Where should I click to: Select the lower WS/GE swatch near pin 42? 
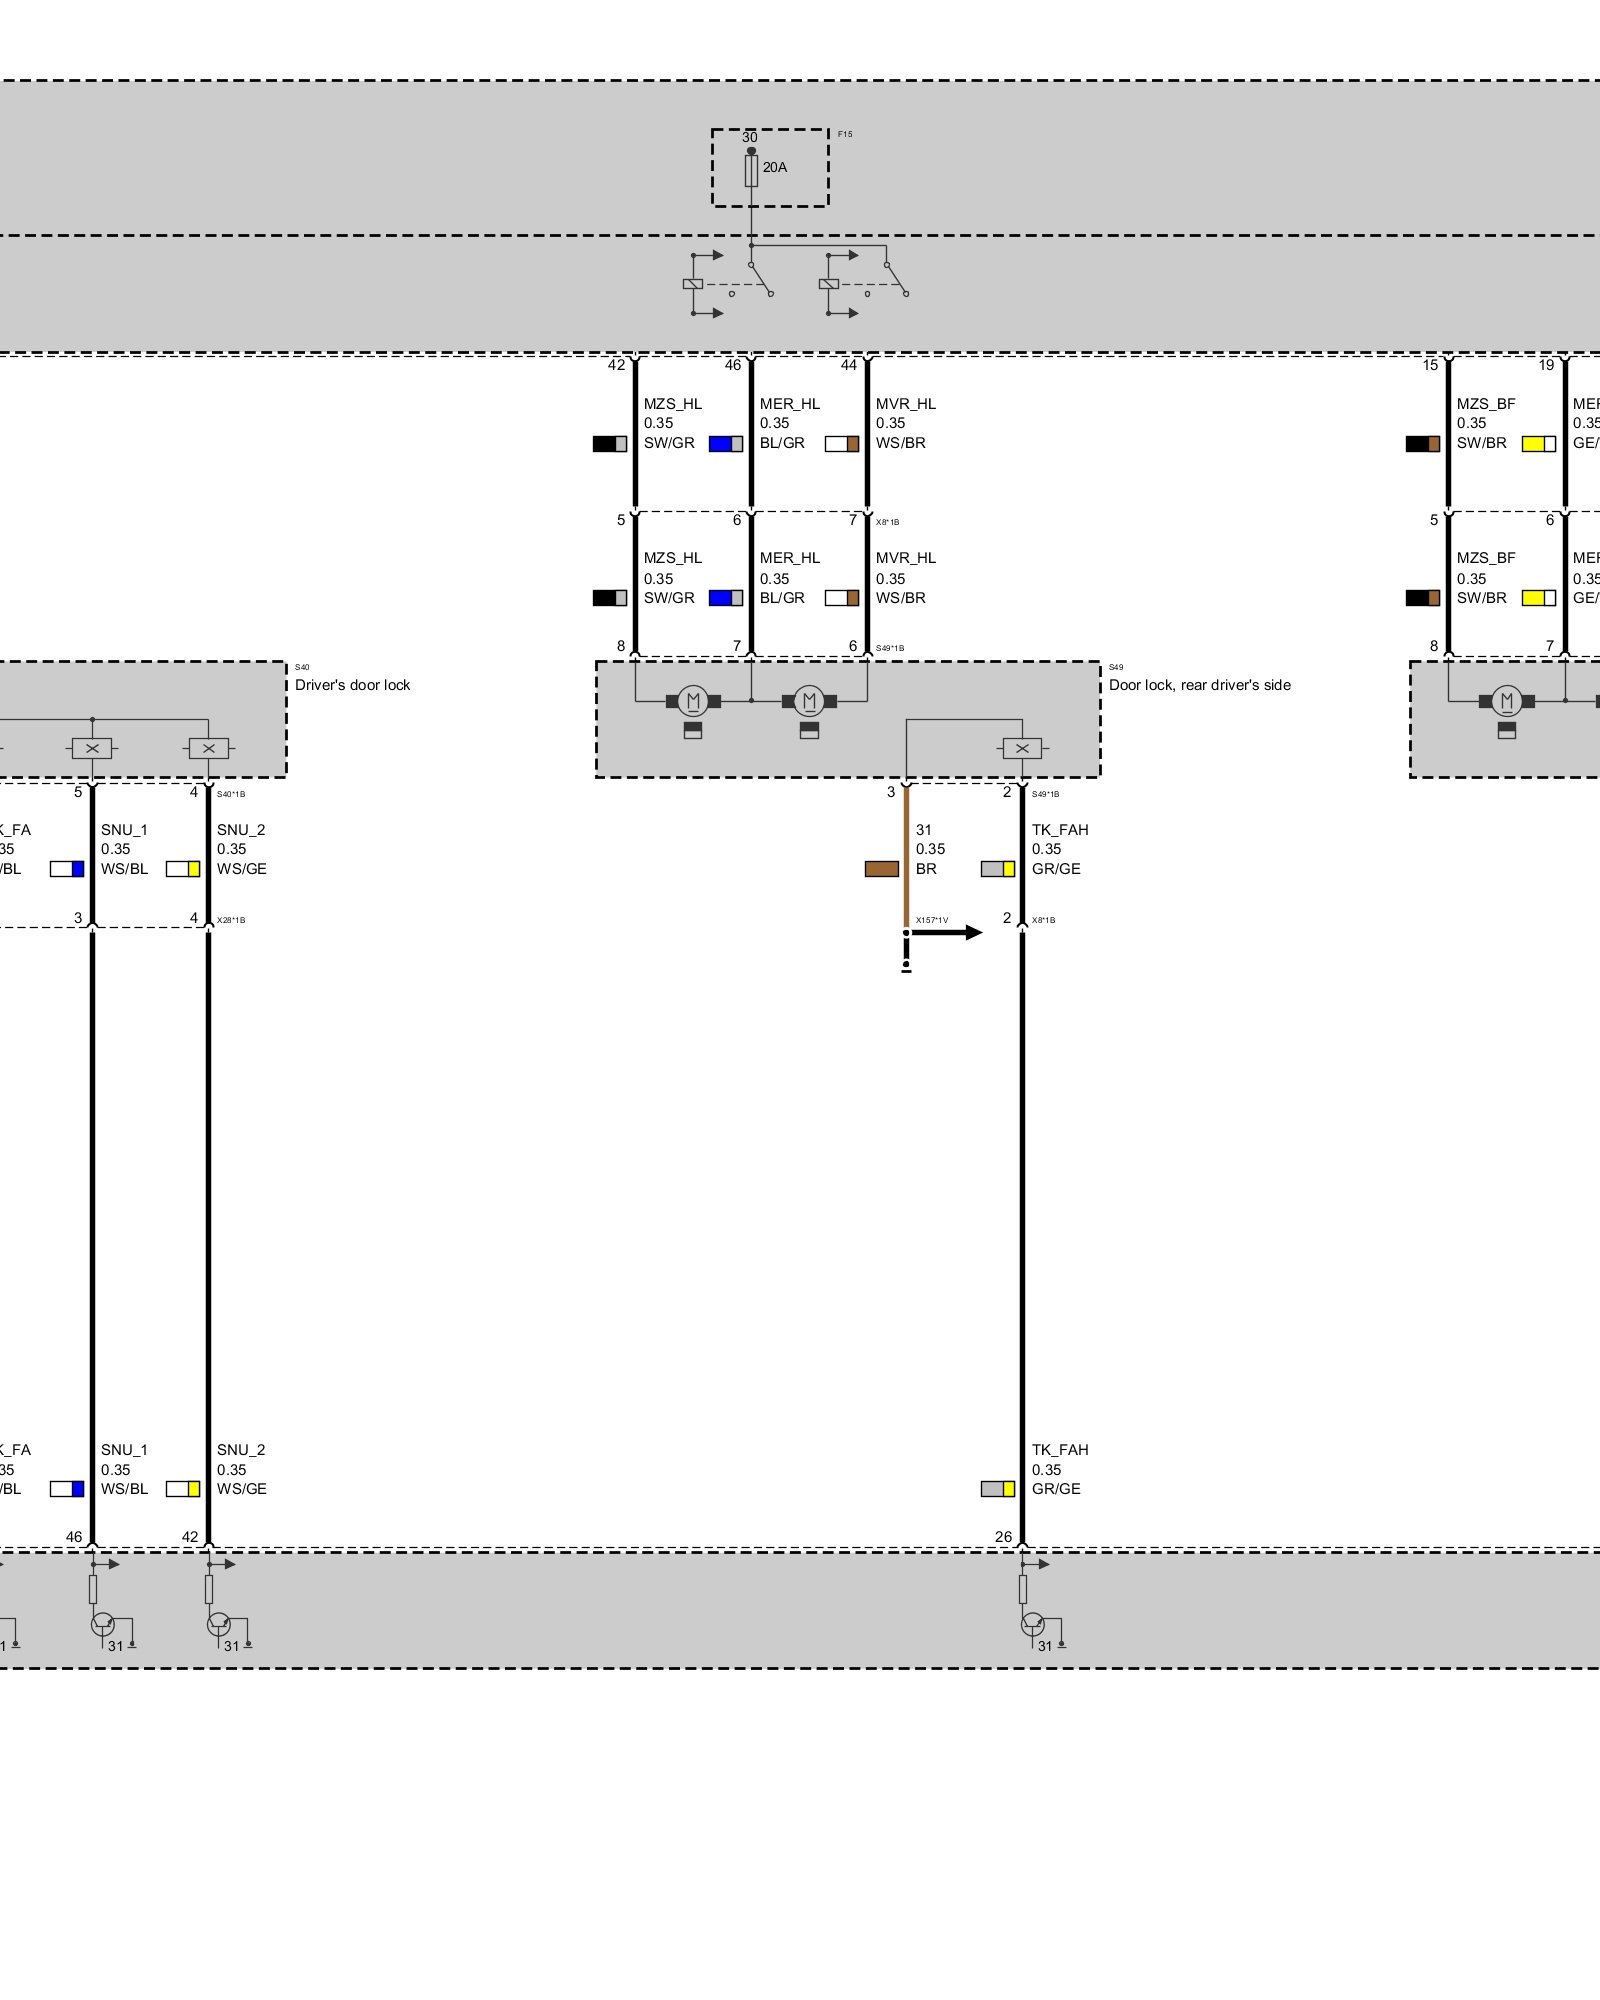pyautogui.click(x=183, y=1489)
